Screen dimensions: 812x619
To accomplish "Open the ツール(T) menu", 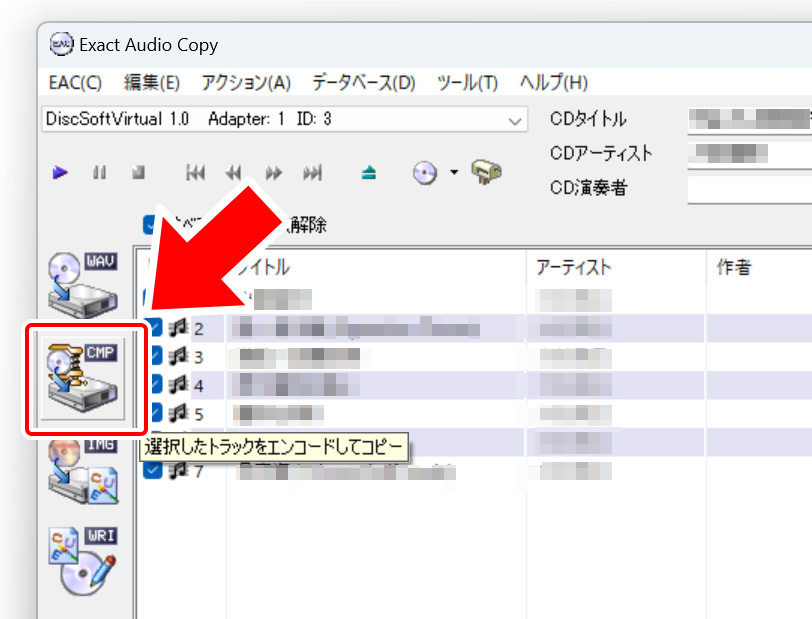I will tap(467, 83).
